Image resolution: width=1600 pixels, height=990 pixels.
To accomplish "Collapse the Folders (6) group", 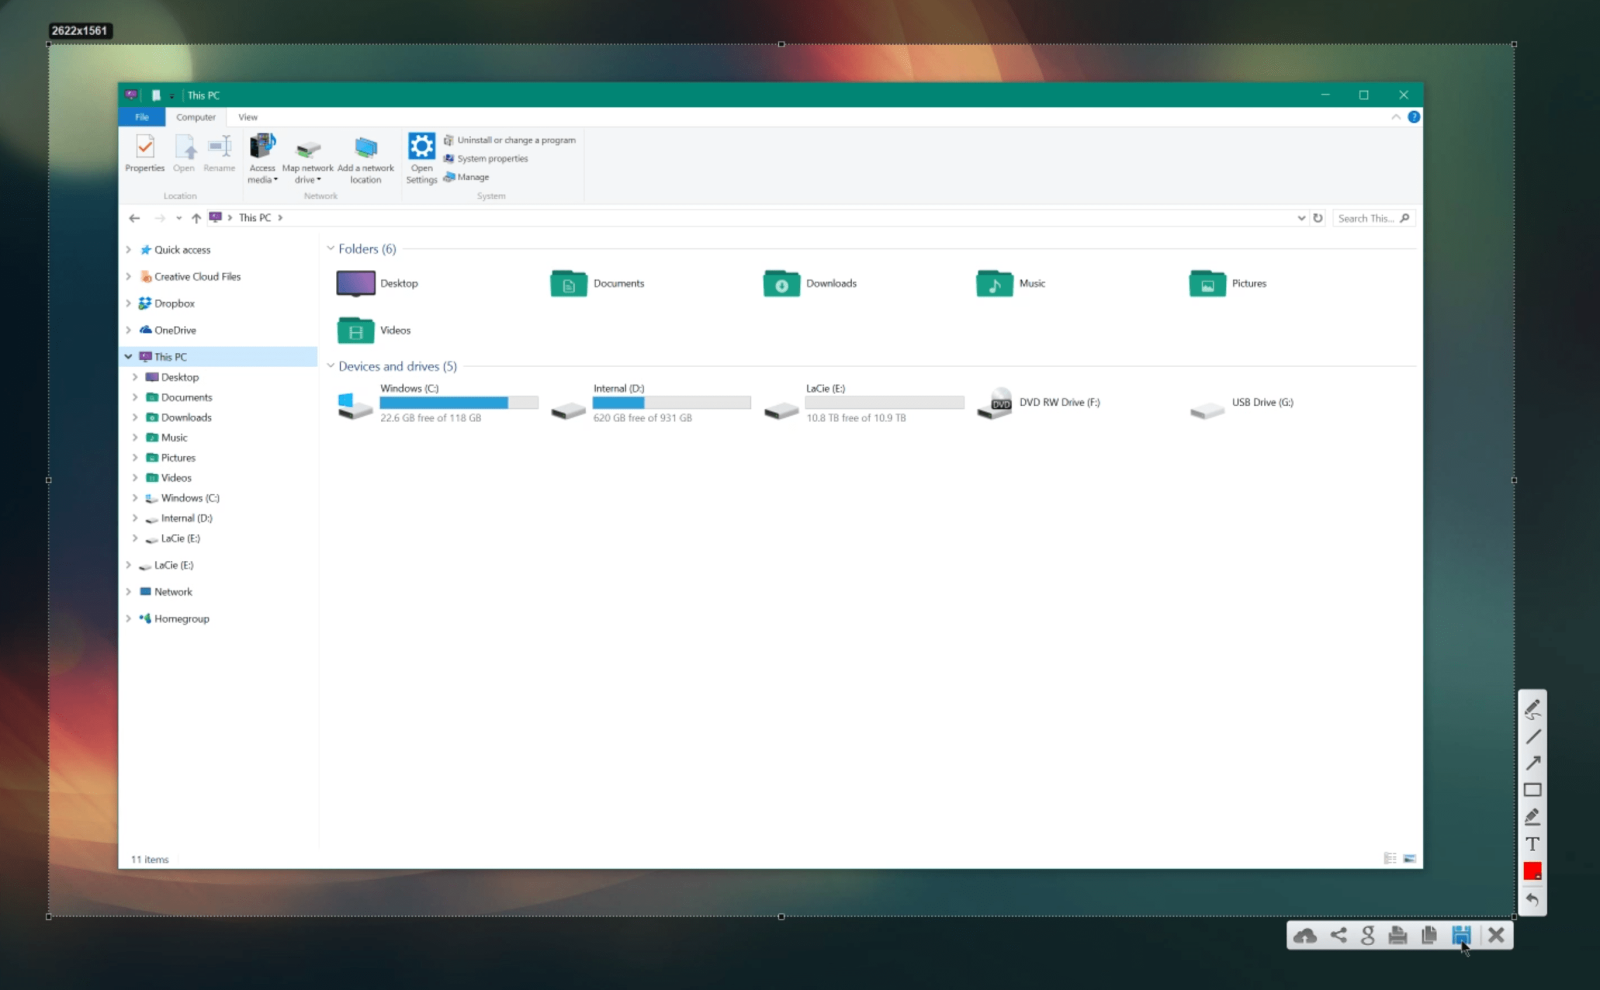I will [x=331, y=249].
